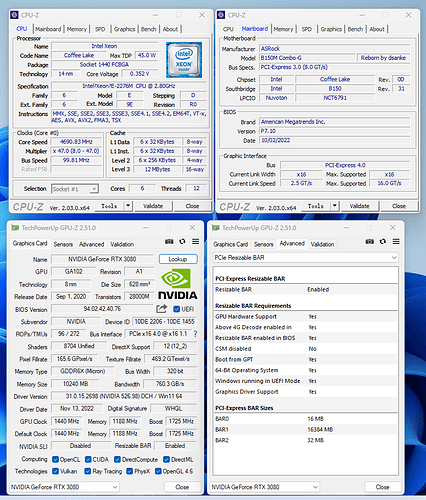
Task: Open GPU selector dropdown in right GPU-Z window
Action: tap(265, 487)
